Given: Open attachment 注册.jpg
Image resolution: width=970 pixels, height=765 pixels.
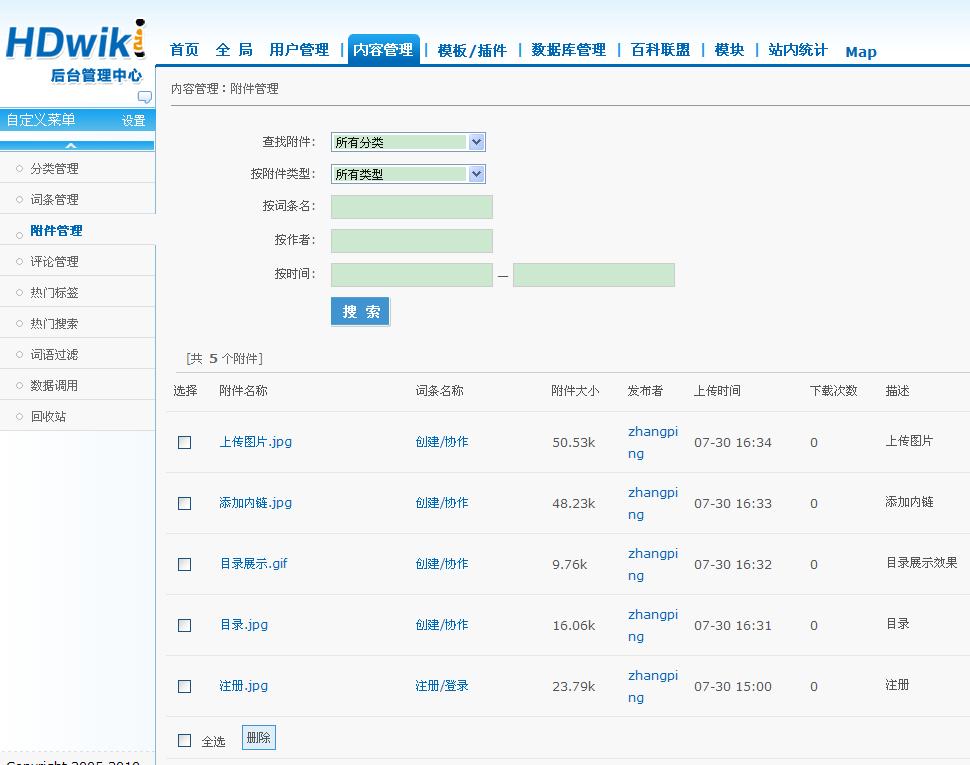Looking at the screenshot, I should pos(244,685).
